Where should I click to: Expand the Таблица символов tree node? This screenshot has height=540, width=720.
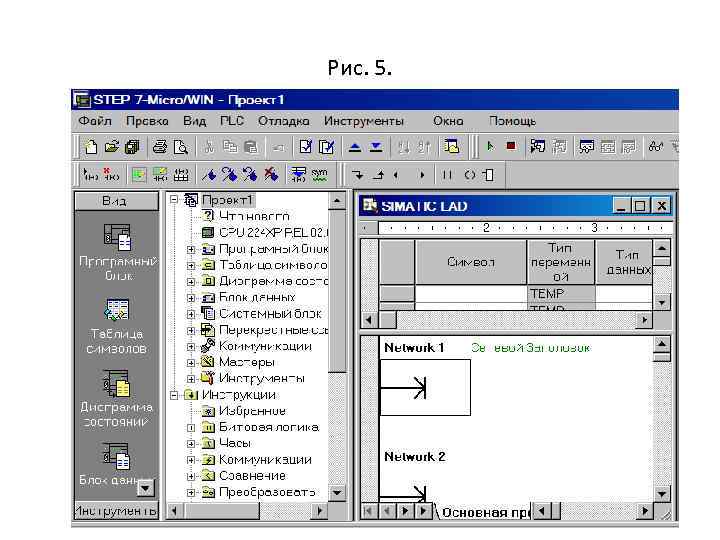pos(191,265)
